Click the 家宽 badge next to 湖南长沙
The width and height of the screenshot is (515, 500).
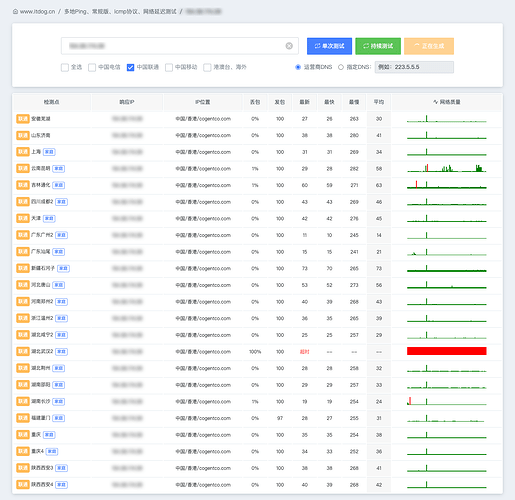(59, 402)
